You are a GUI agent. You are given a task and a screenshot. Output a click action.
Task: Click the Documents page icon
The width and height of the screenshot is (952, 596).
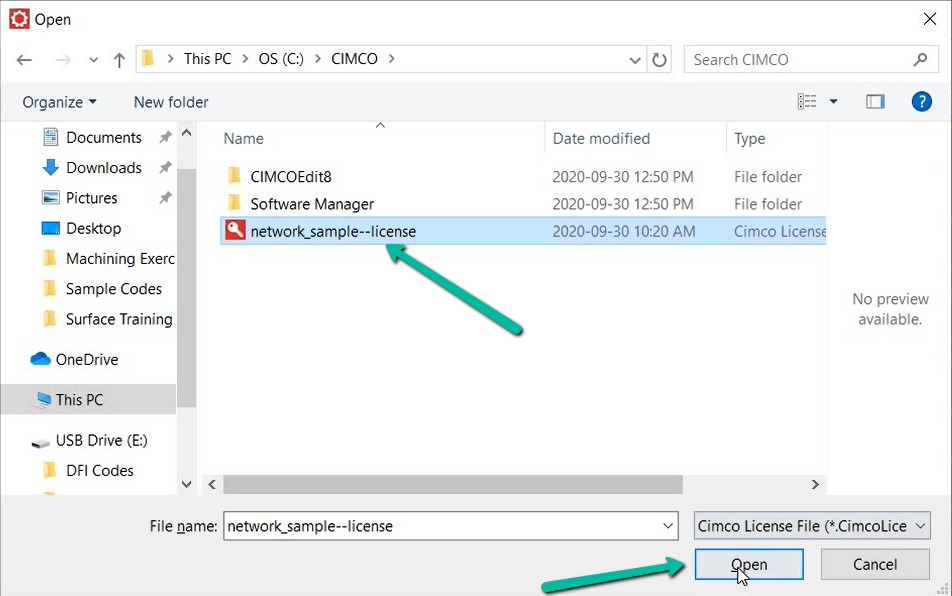click(x=51, y=137)
